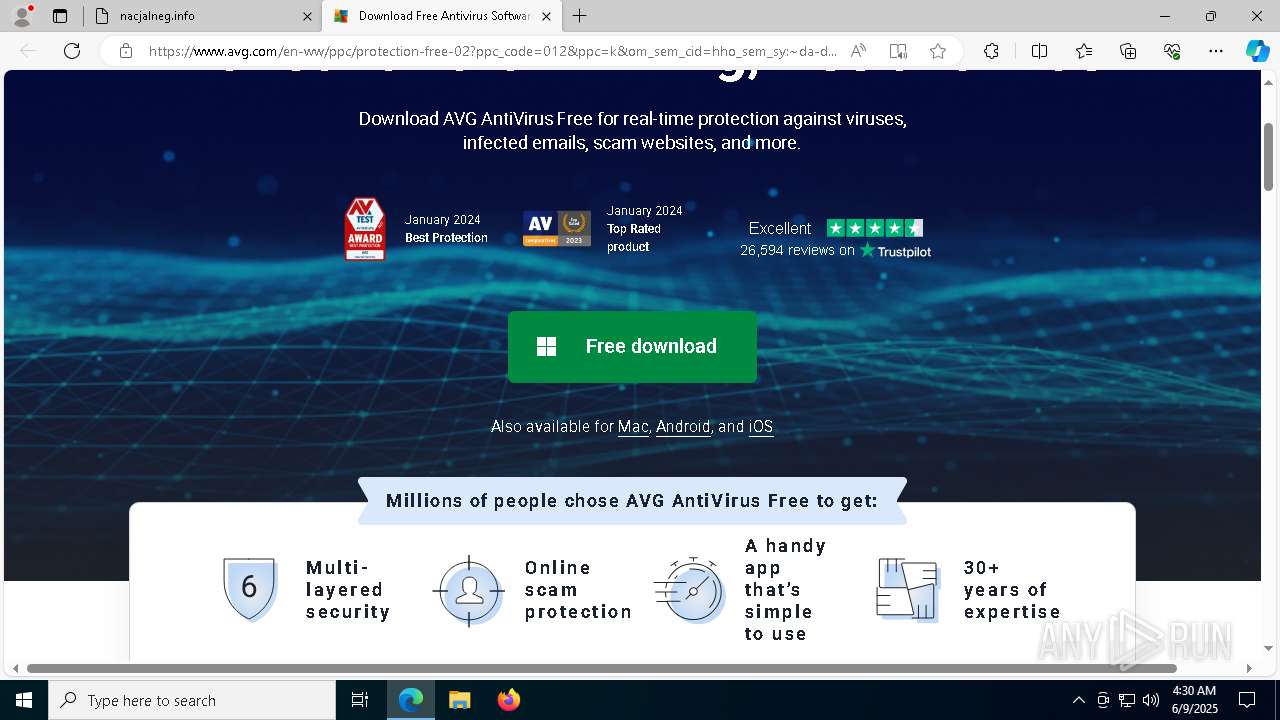Open the volume control

pos(1151,700)
